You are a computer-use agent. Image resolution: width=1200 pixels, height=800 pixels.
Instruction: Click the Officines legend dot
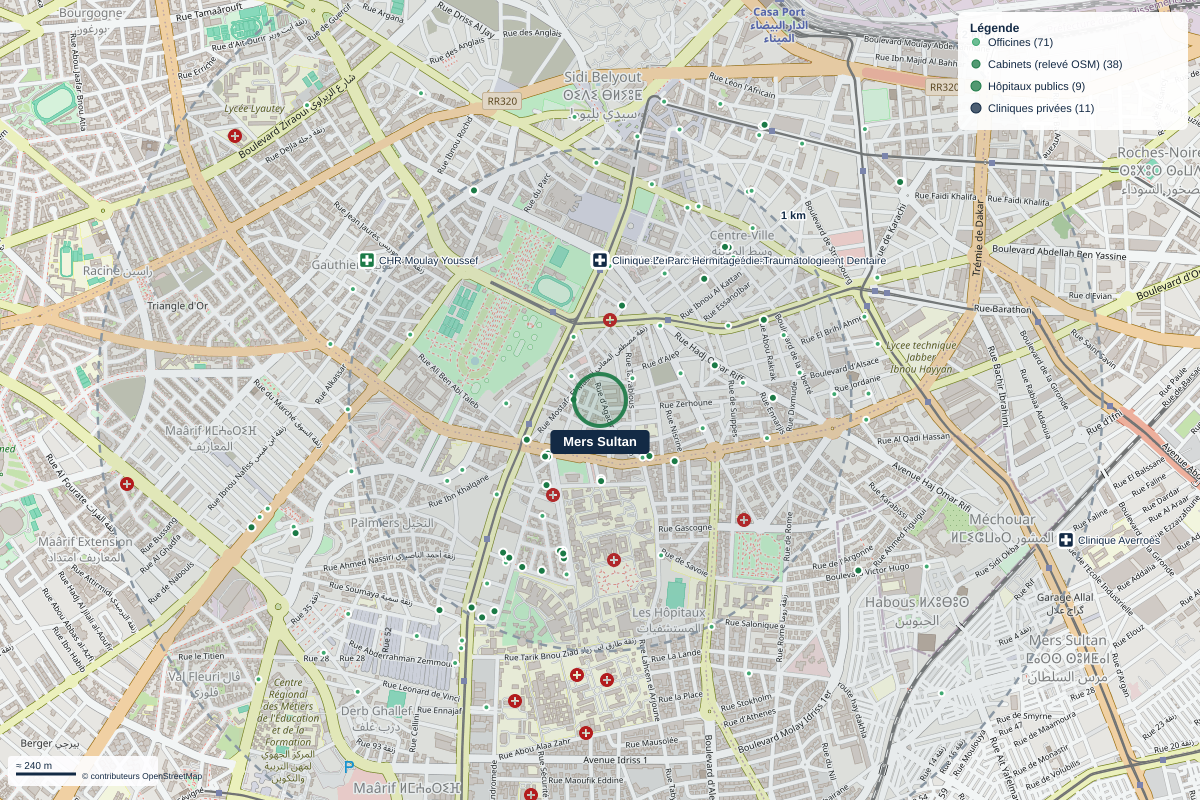(976, 42)
